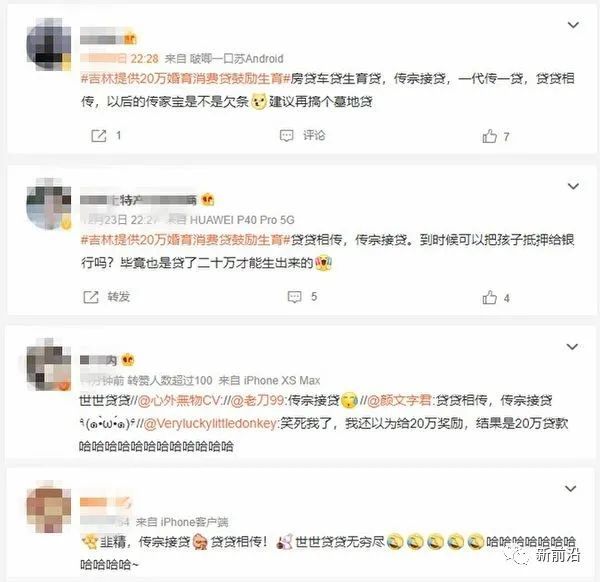
Task: Open pixelated avatar of first poster
Action: (49, 44)
